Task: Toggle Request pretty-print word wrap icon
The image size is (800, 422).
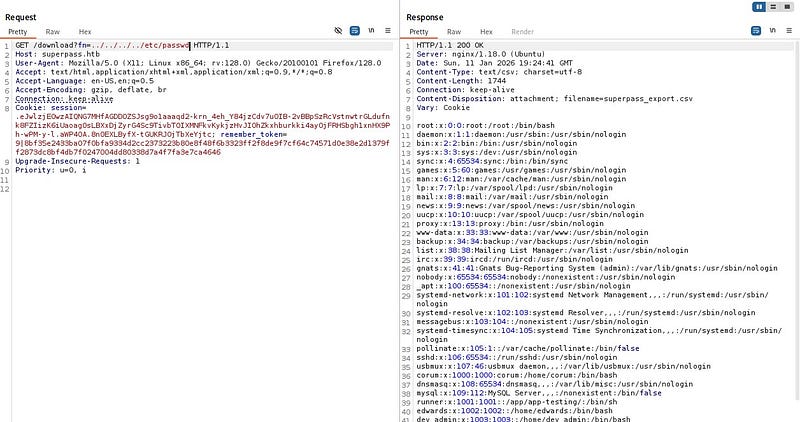Action: point(355,32)
